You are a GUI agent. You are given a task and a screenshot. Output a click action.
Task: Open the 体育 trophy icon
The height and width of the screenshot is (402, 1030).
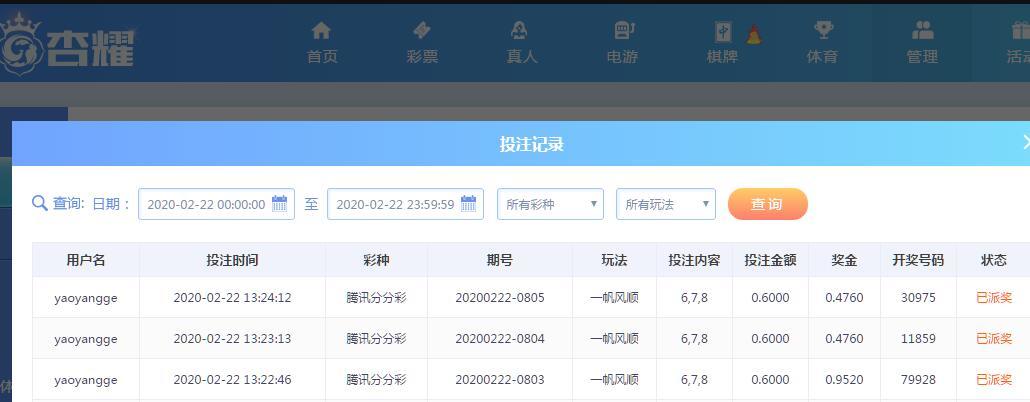coord(823,30)
